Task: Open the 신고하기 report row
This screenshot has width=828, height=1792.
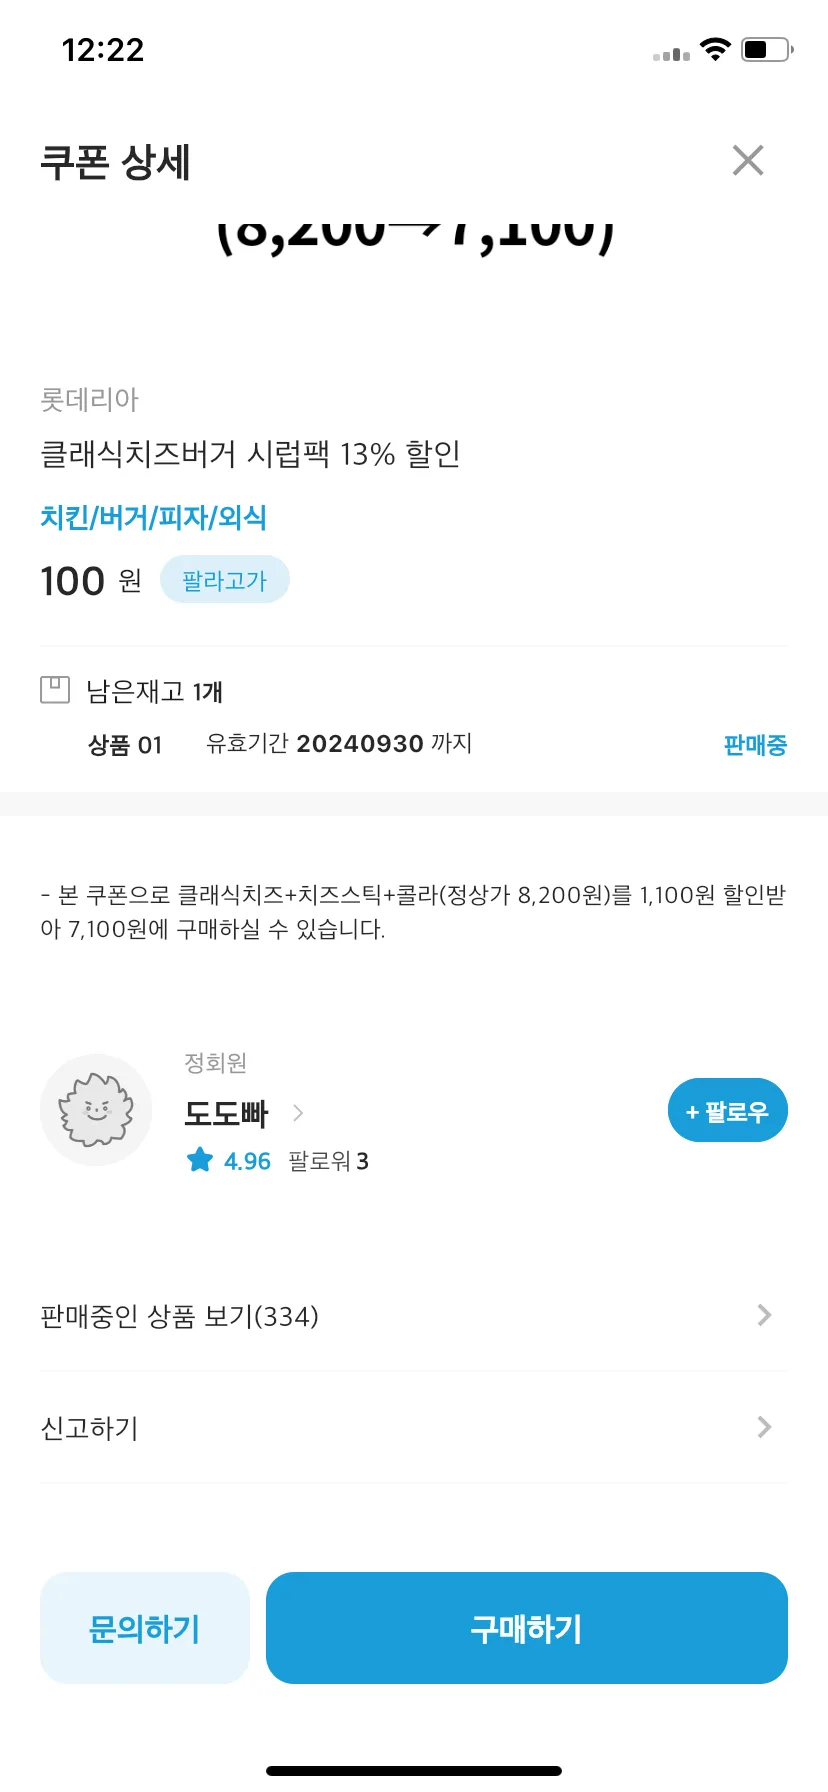Action: tap(414, 1427)
